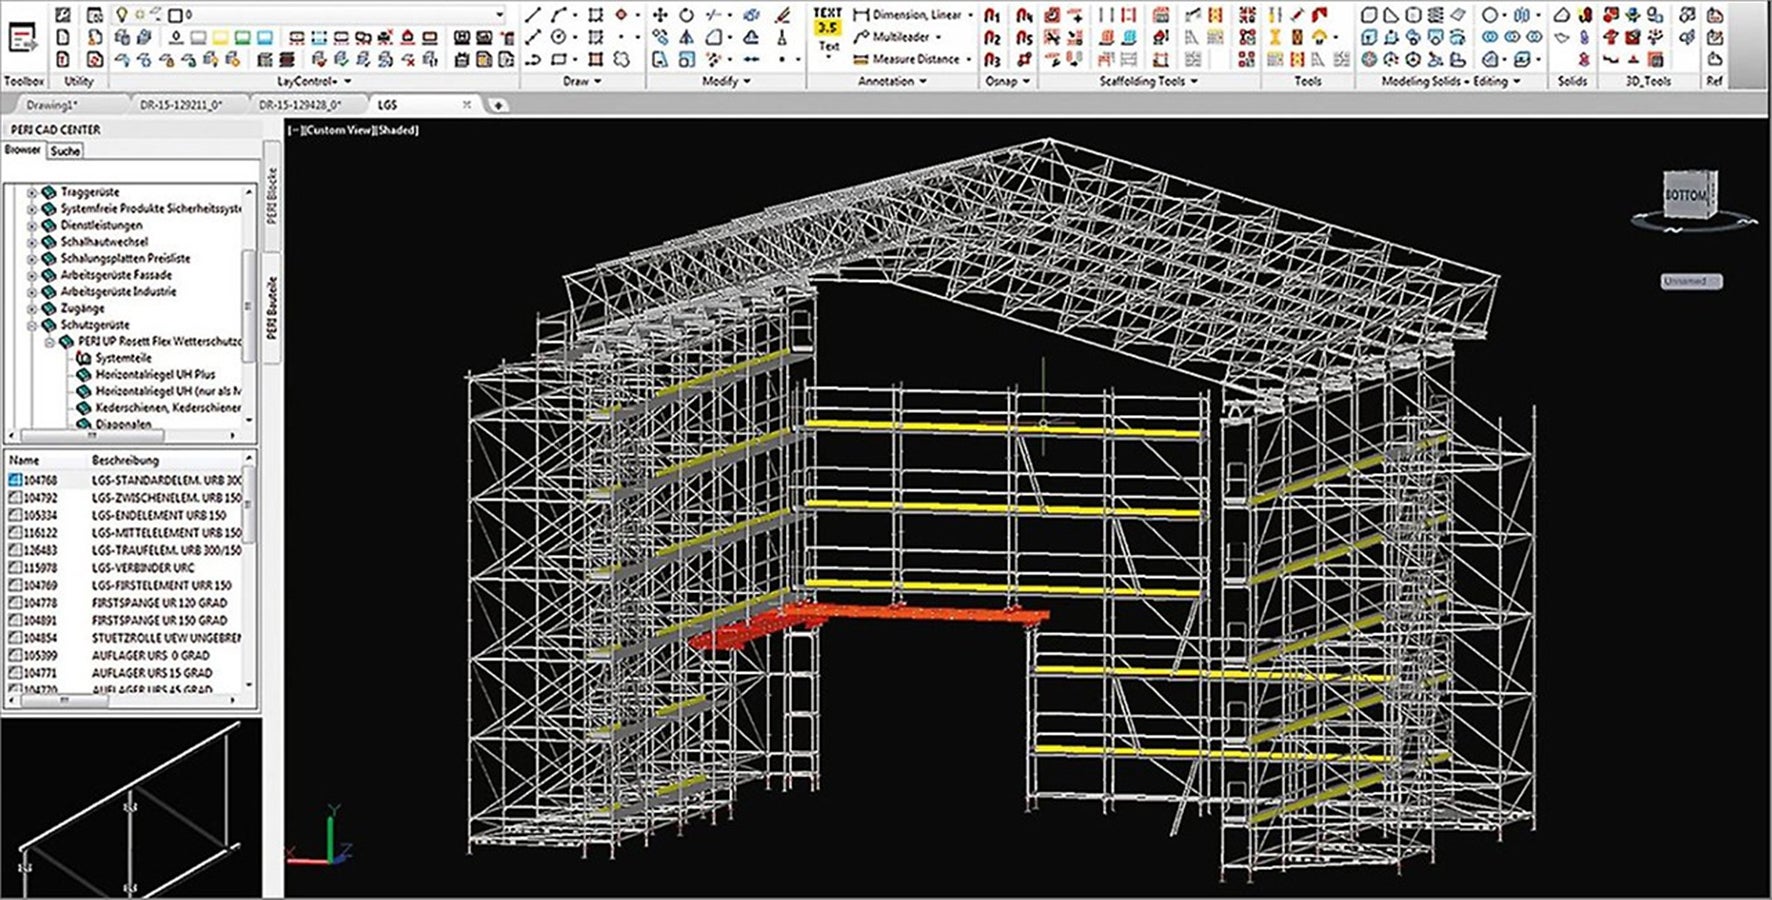Screen dimensions: 1772x900
Task: Open the Suche tab in PERI CAD Center
Action: 66,151
